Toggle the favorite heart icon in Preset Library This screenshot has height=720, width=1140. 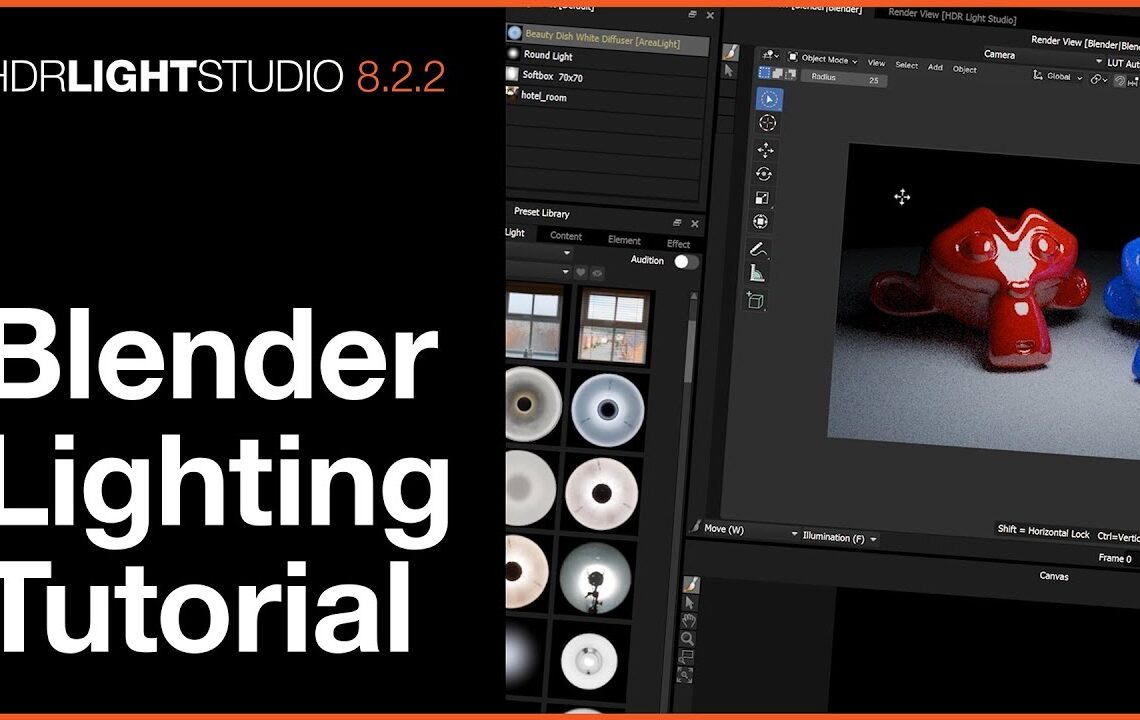pyautogui.click(x=581, y=272)
